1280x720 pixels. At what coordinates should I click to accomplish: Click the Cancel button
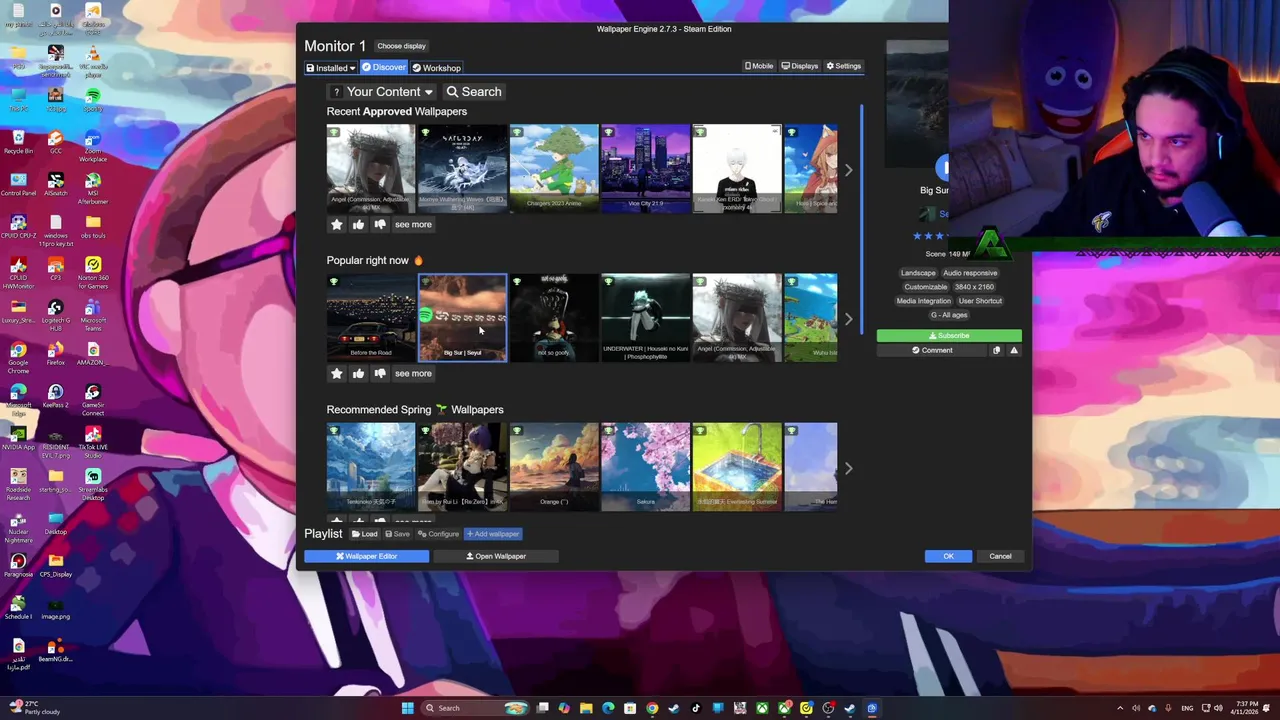click(1000, 556)
